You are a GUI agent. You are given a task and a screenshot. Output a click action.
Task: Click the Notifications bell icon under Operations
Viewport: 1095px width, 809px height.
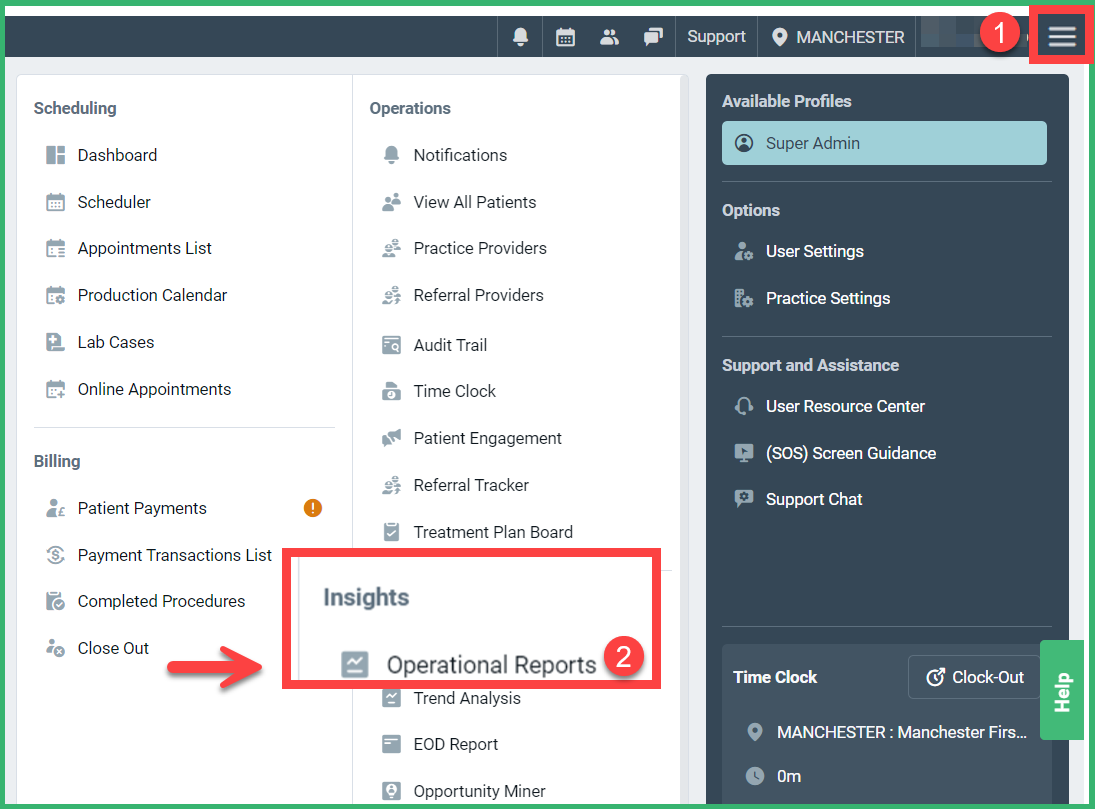[392, 155]
